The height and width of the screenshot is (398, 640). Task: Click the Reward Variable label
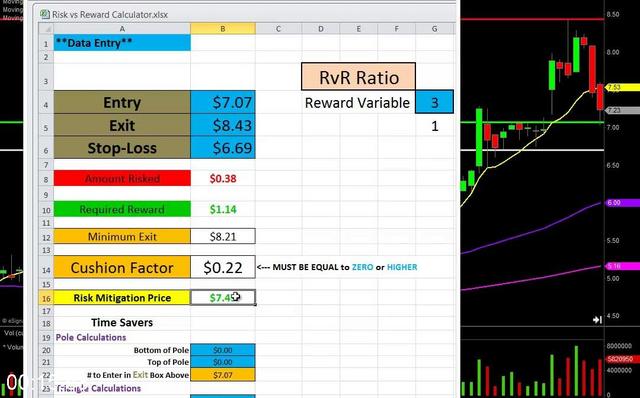357,102
